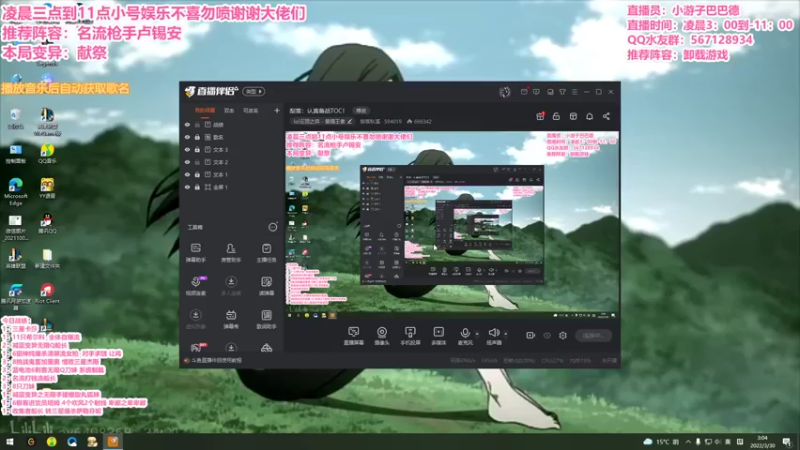Open the gift box icon with red badge
Screen dimensions: 800x450
[540, 116]
